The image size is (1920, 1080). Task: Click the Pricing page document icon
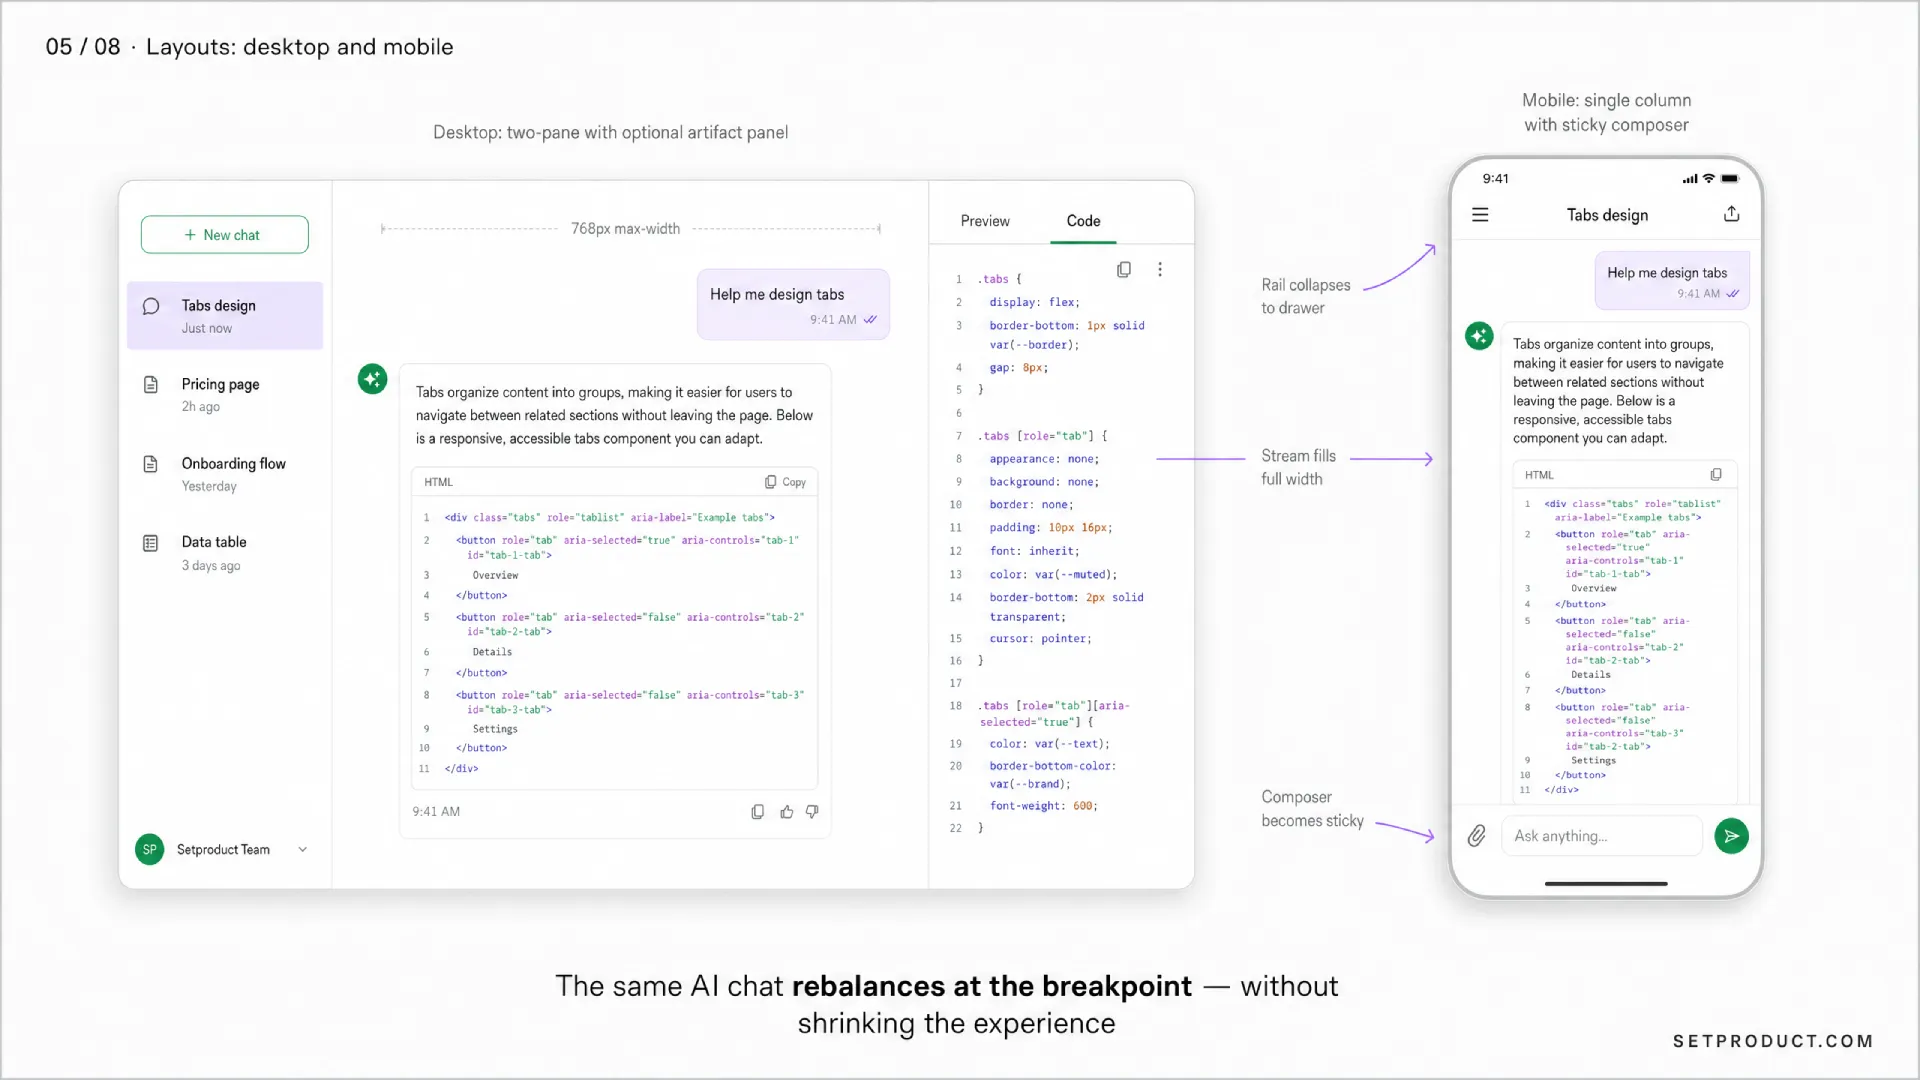click(x=151, y=385)
